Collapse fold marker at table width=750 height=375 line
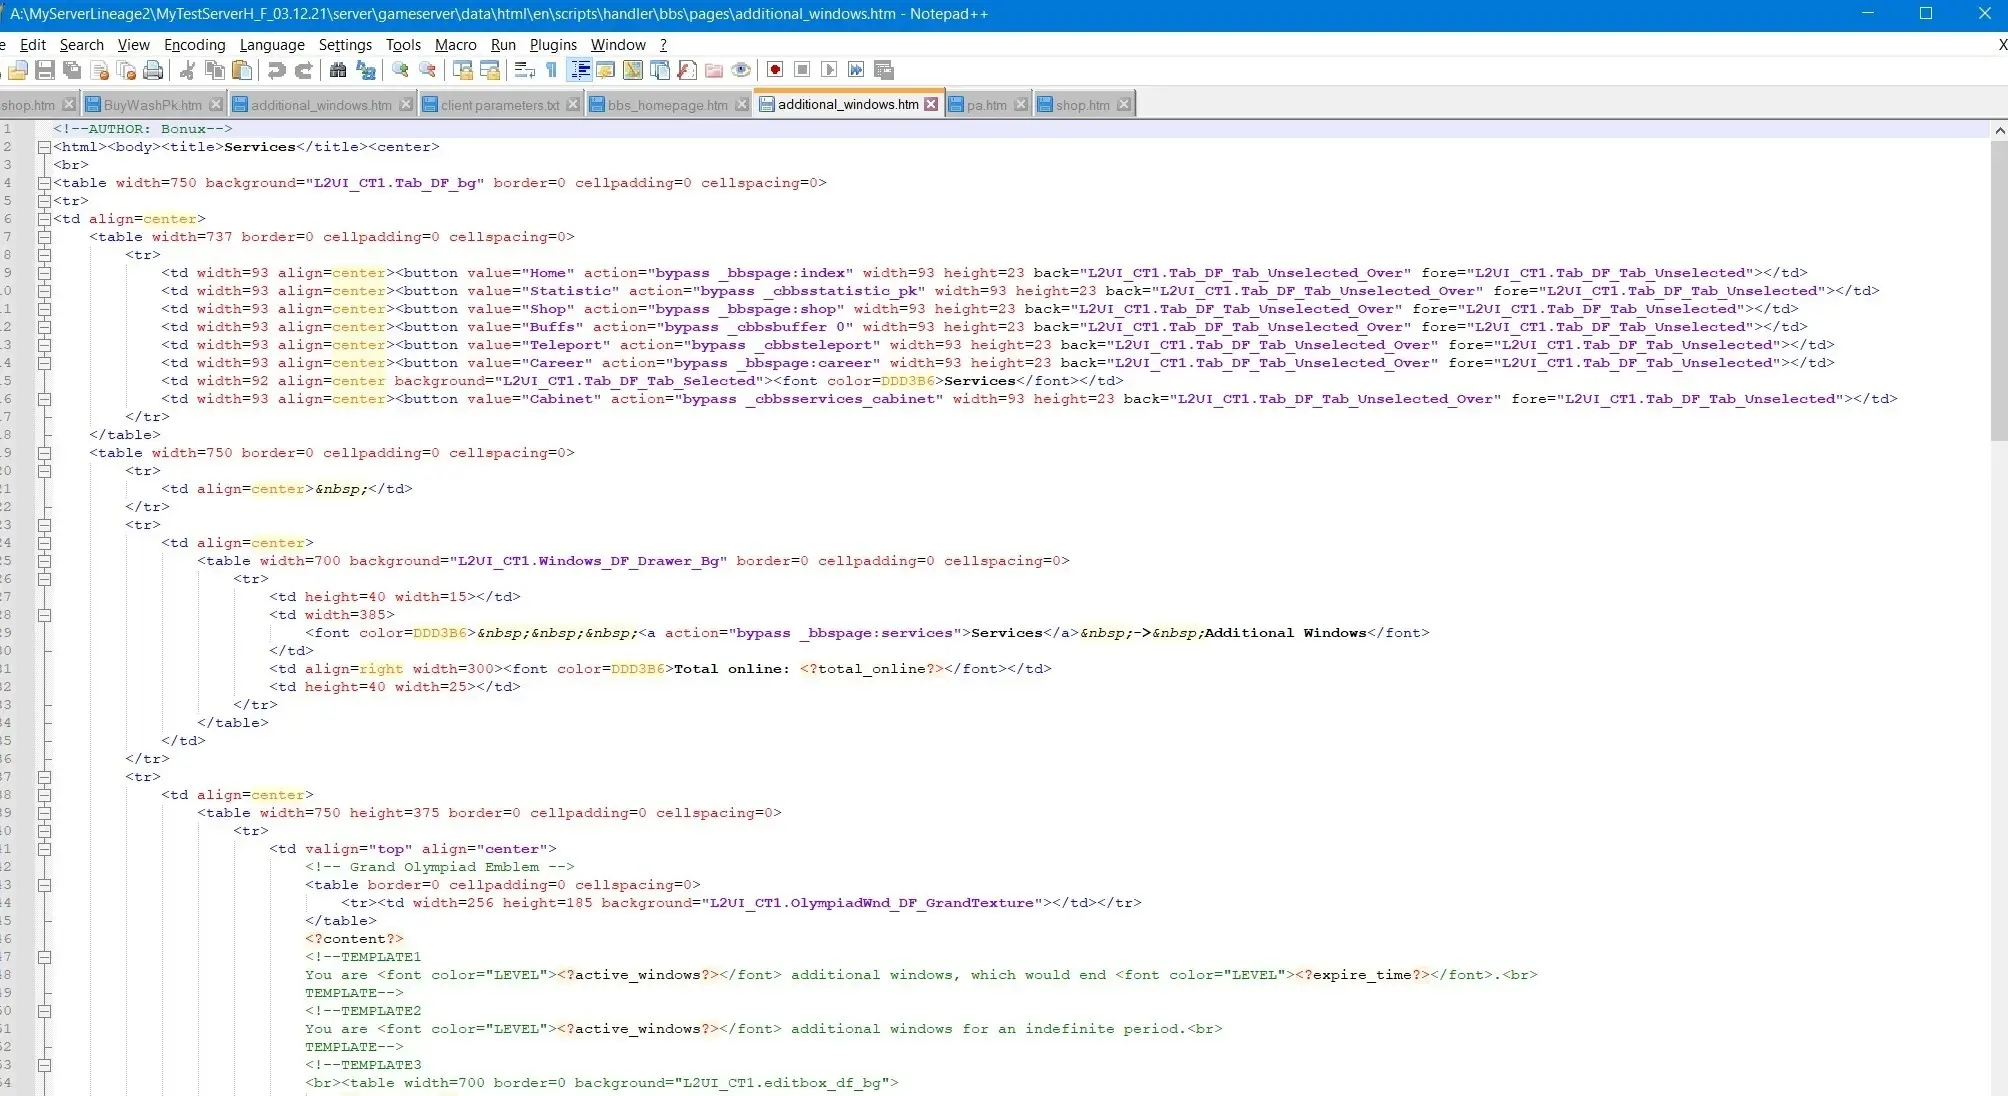The image size is (2008, 1096). coord(44,813)
